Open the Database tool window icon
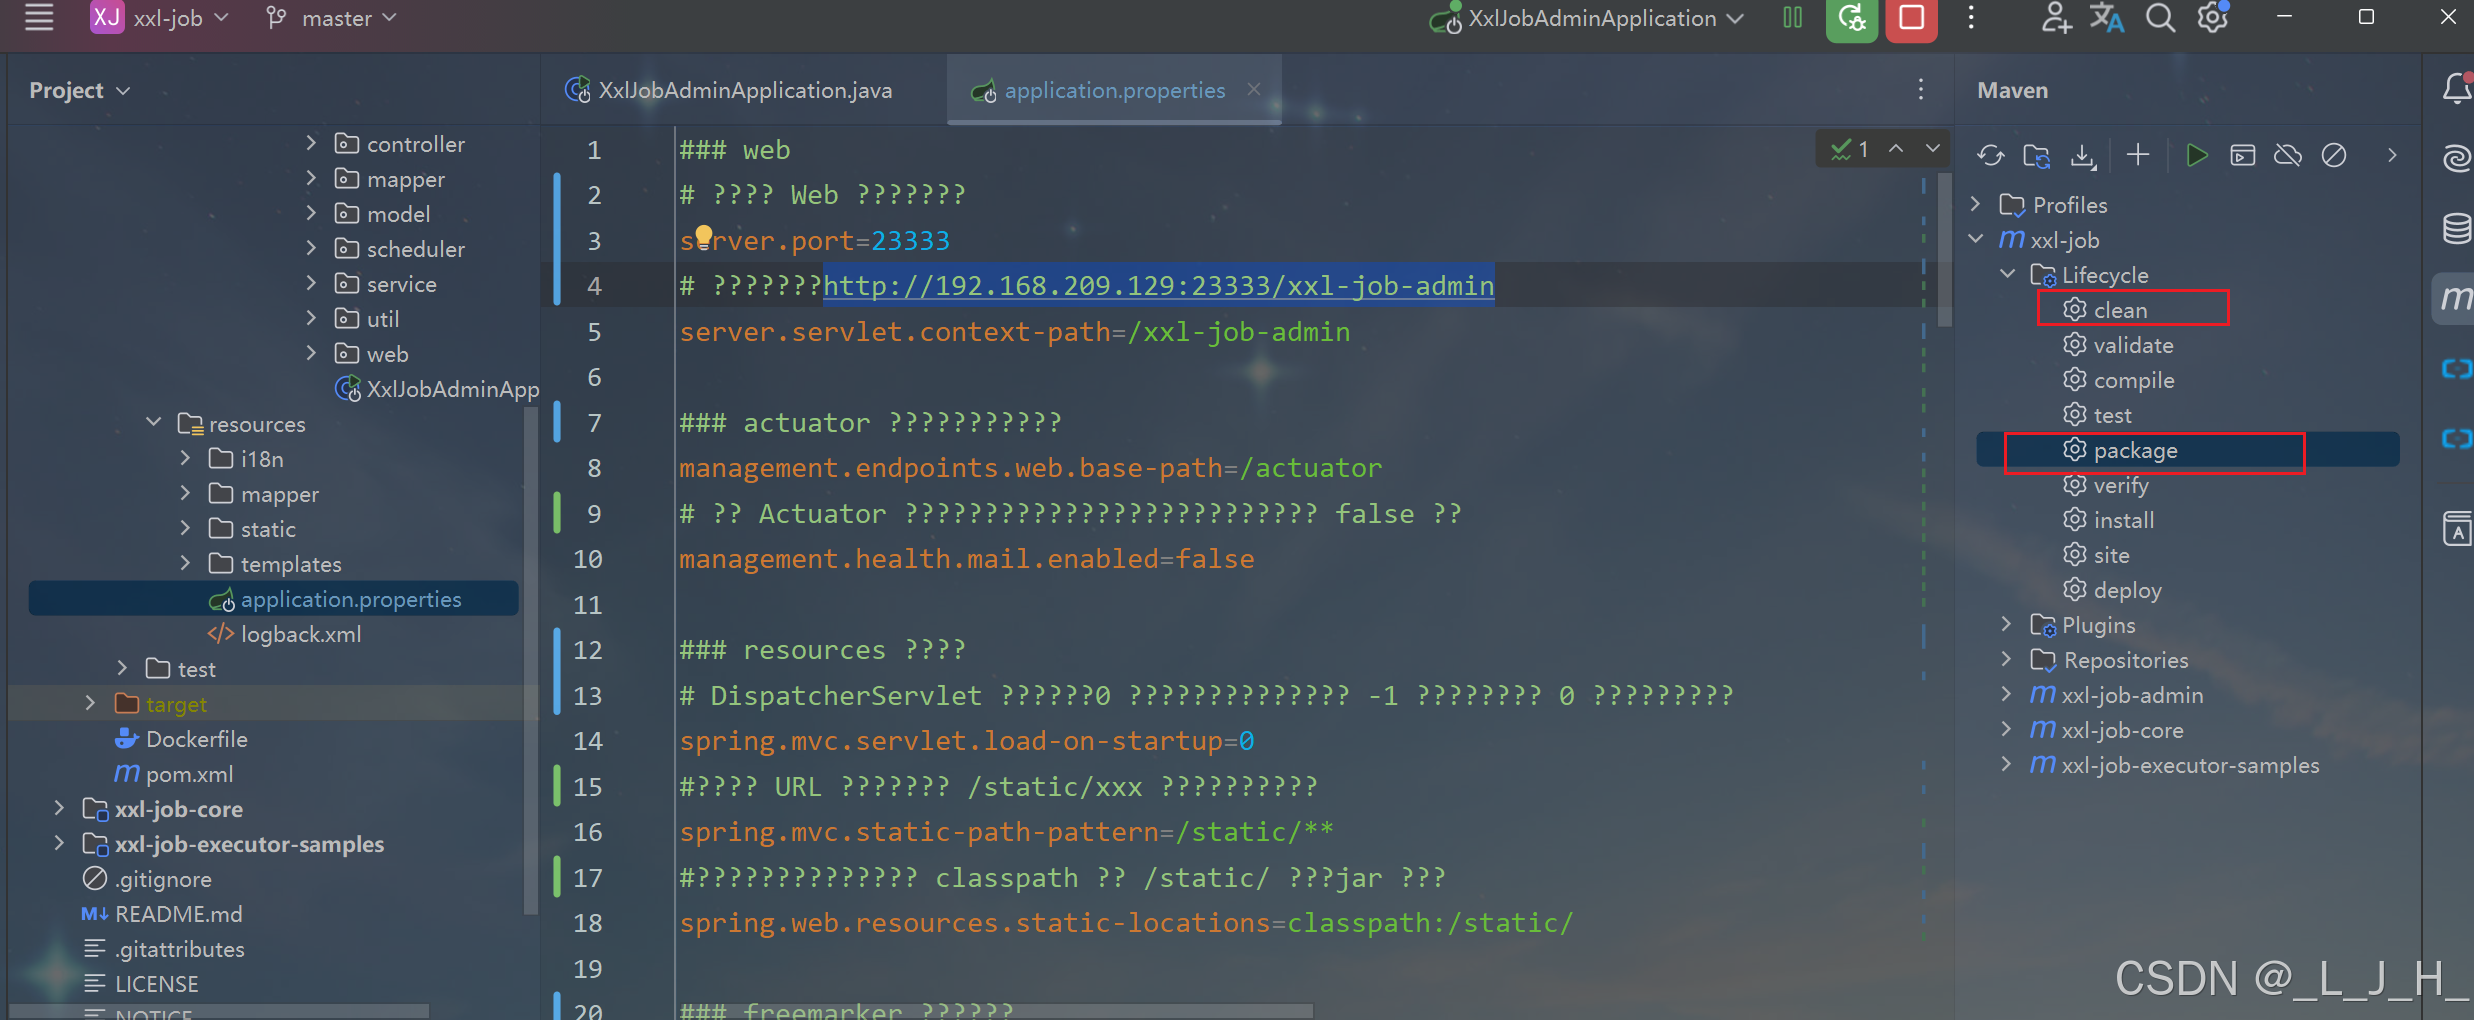This screenshot has height=1020, width=2474. 2456,228
